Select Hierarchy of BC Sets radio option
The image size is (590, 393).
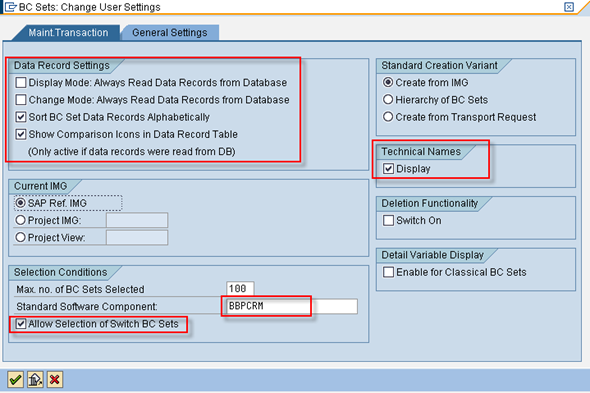click(x=388, y=100)
